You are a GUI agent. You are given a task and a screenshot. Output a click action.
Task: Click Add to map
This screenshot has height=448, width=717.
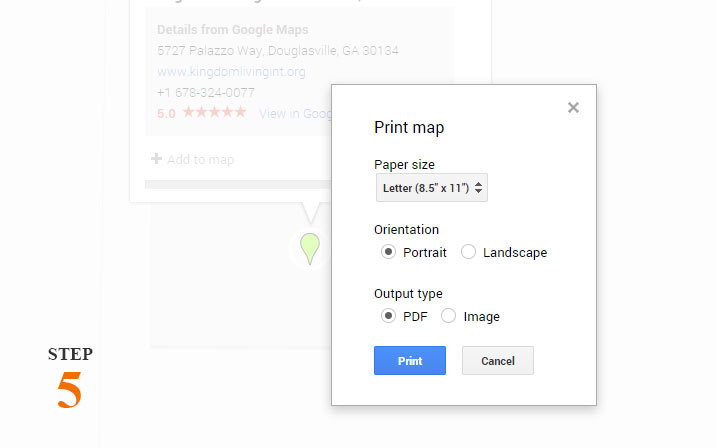pos(200,160)
